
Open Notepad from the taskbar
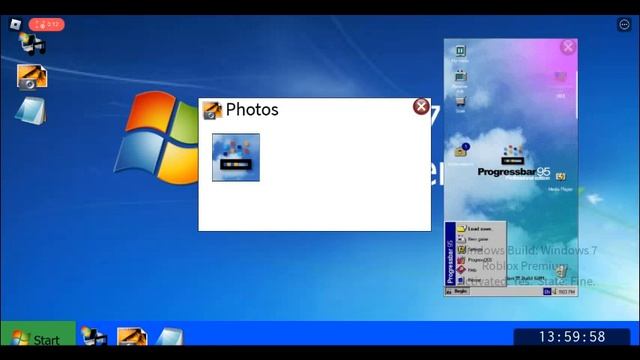point(170,336)
